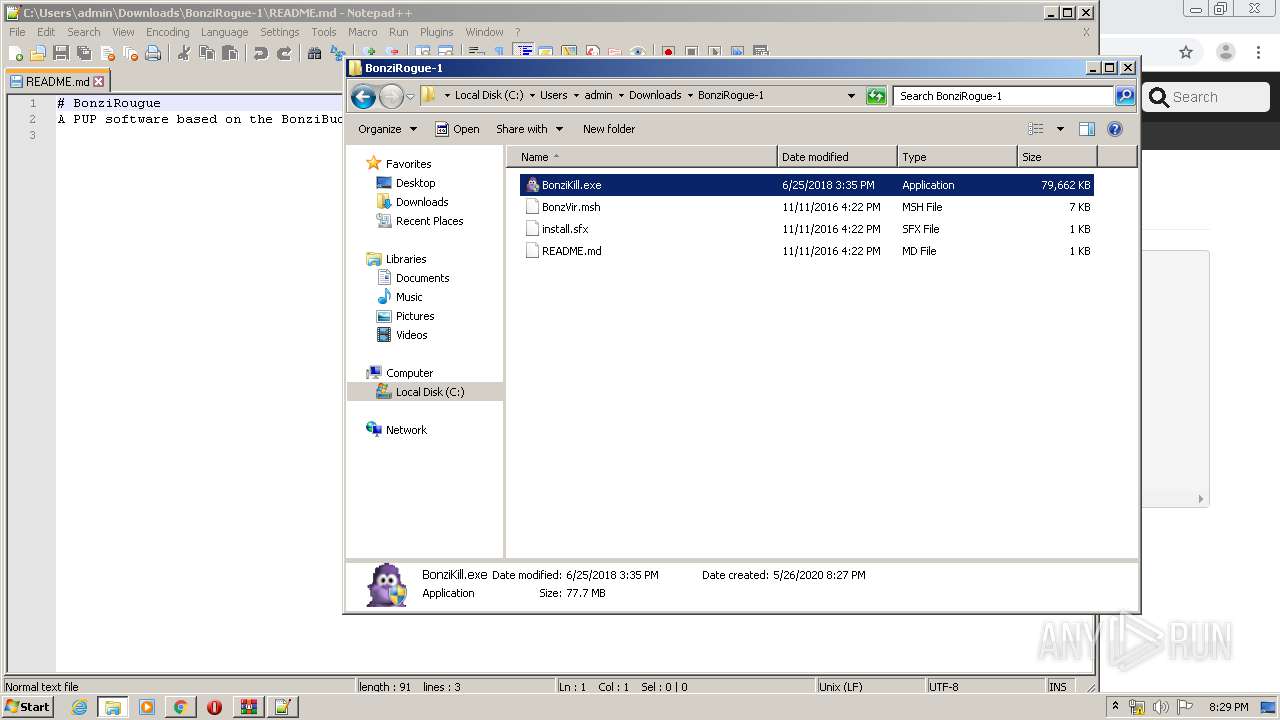Sort files by the Type column header
The image size is (1280, 720).
coord(957,157)
